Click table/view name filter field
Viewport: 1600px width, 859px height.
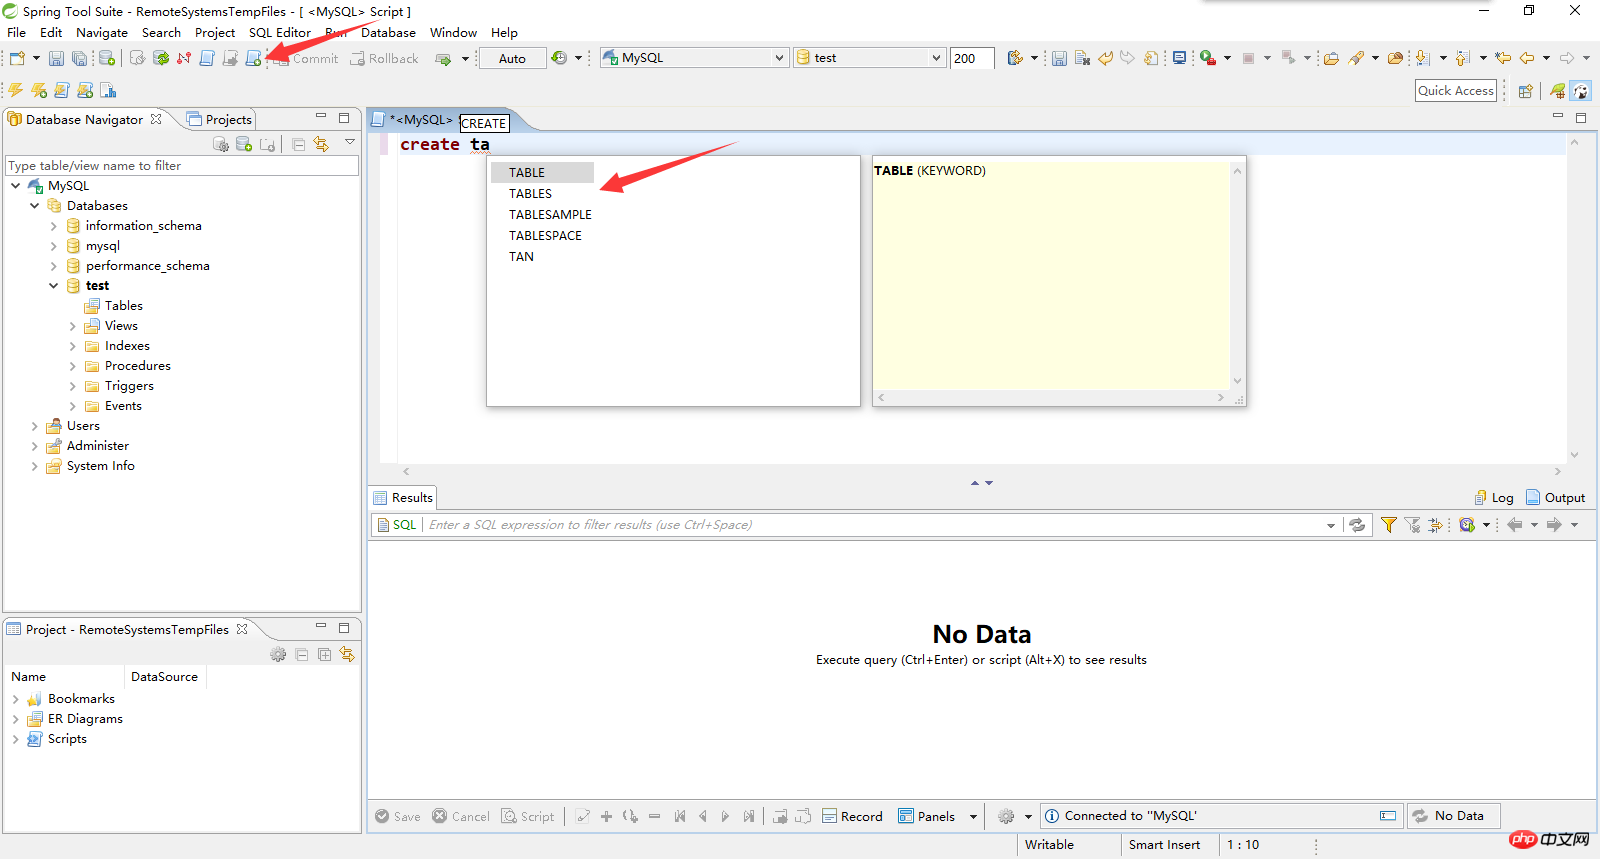tap(182, 166)
